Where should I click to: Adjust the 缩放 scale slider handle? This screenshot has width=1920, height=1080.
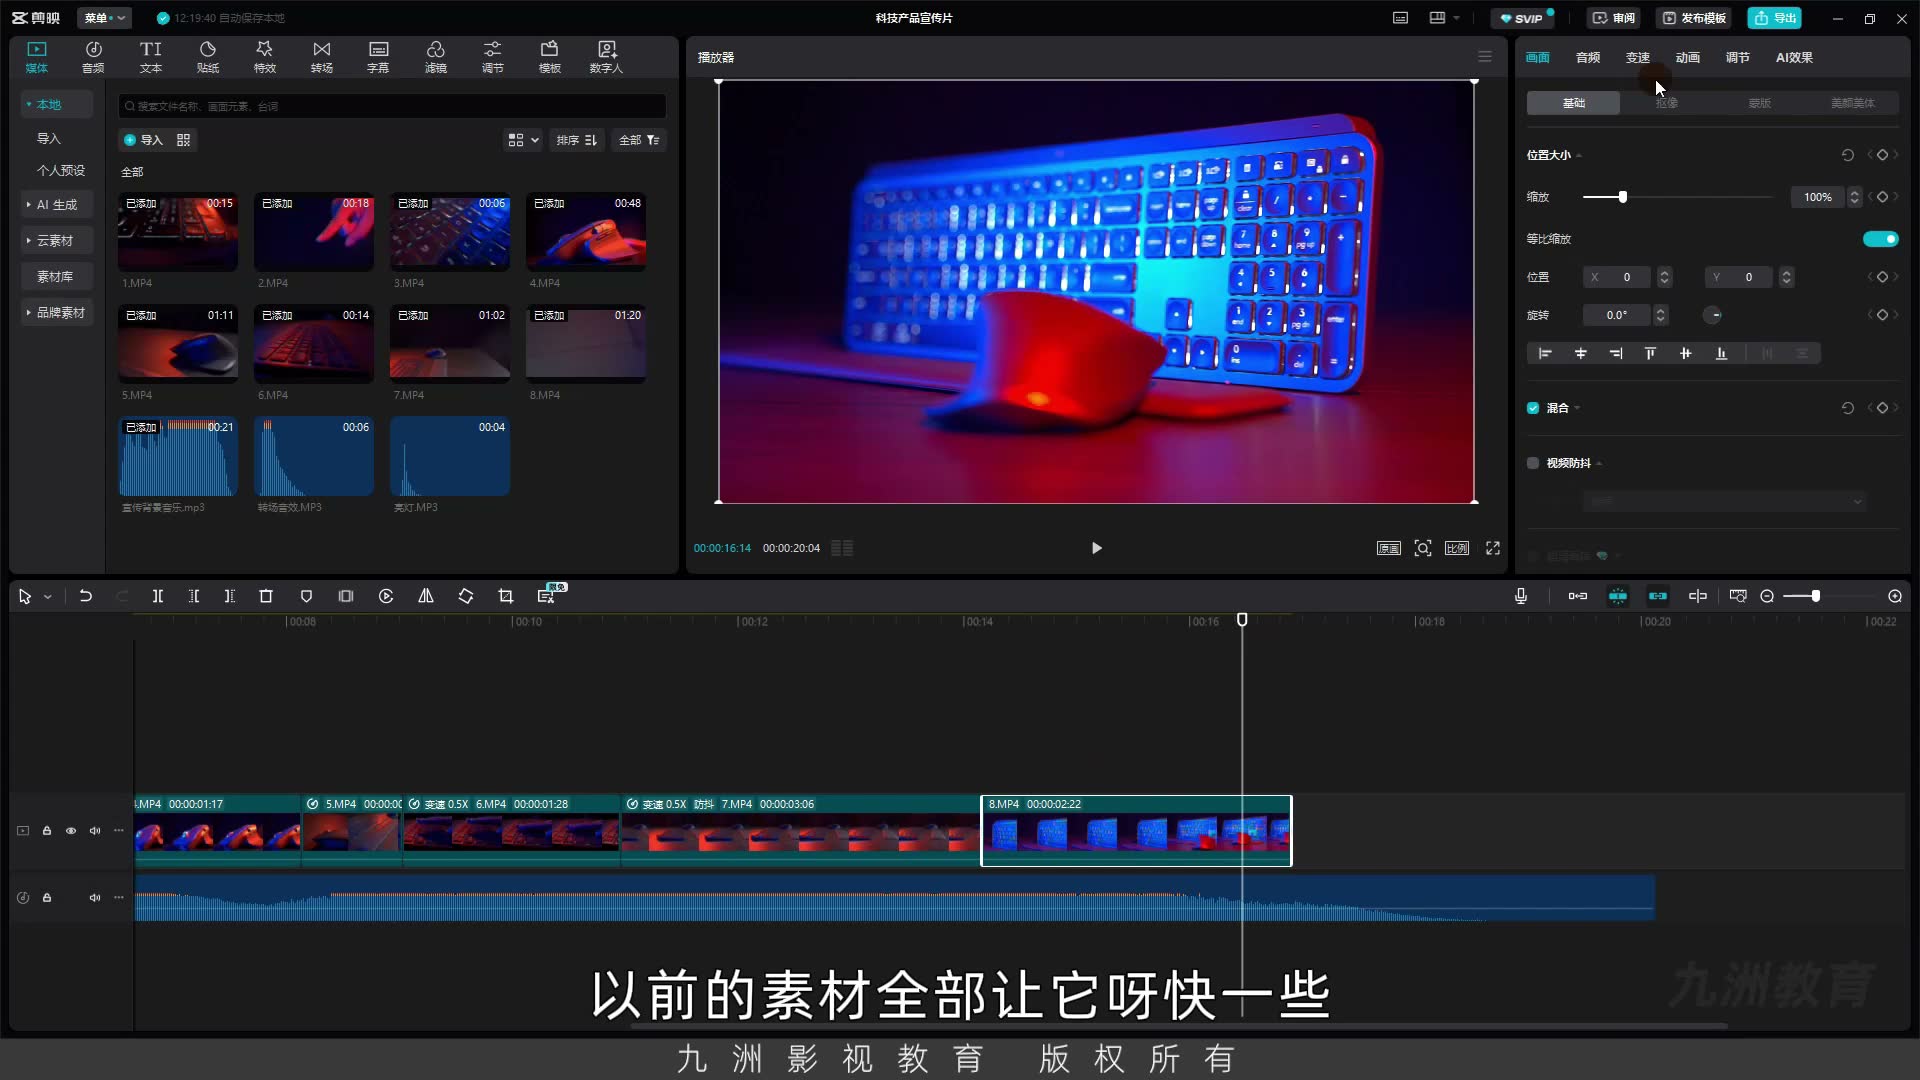click(1623, 197)
